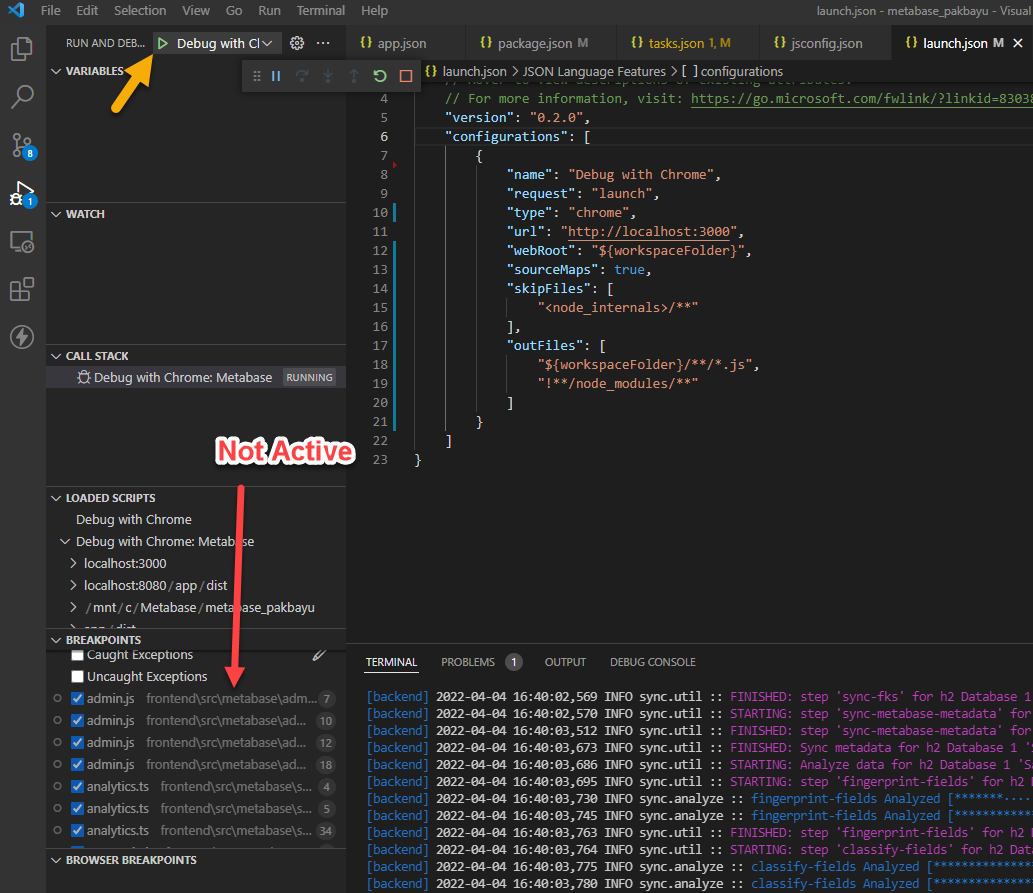Click the configurations breadcrumb item
The width and height of the screenshot is (1033, 893).
pos(733,72)
